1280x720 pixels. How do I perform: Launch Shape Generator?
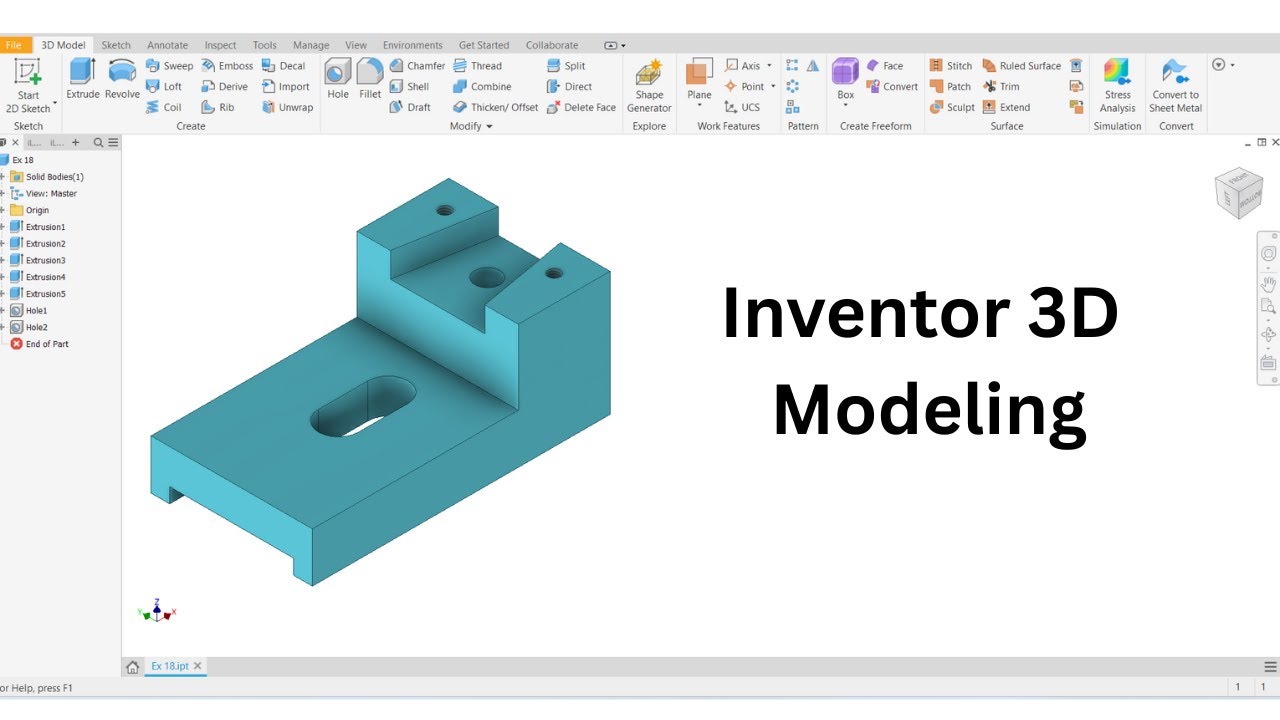[649, 86]
